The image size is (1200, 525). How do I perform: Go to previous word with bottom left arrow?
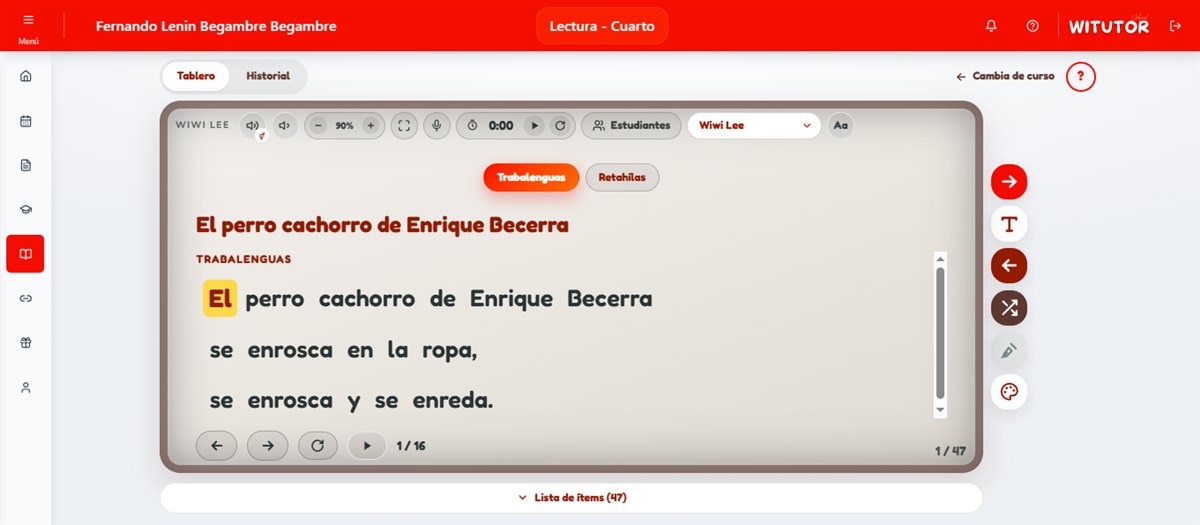(x=217, y=445)
